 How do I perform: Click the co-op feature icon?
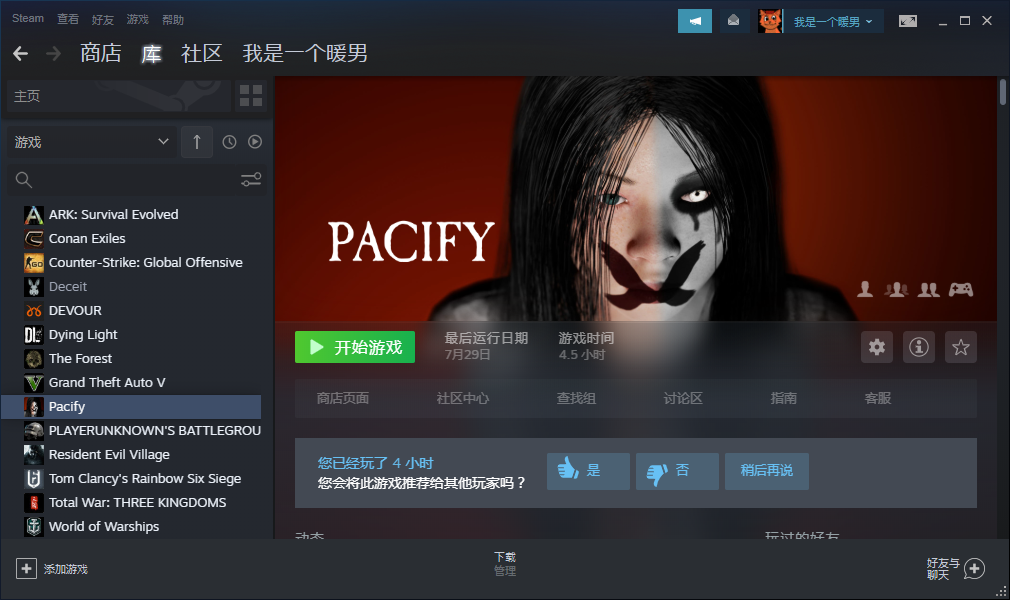(928, 289)
